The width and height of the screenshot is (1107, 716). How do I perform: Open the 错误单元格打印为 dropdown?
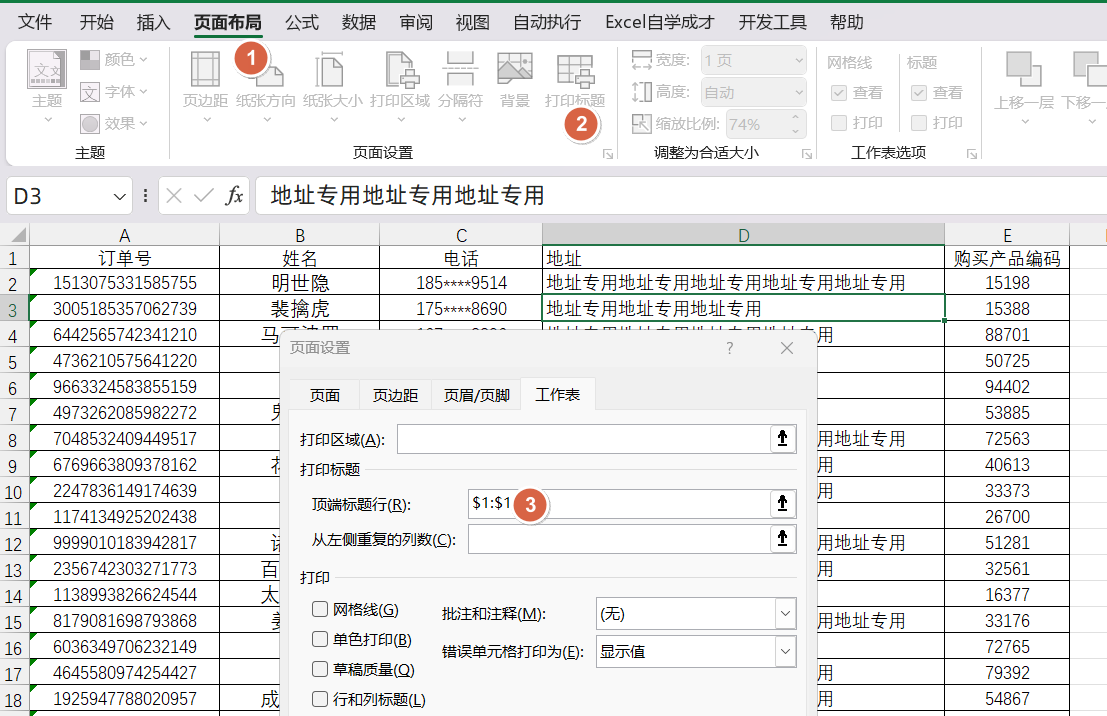[785, 651]
